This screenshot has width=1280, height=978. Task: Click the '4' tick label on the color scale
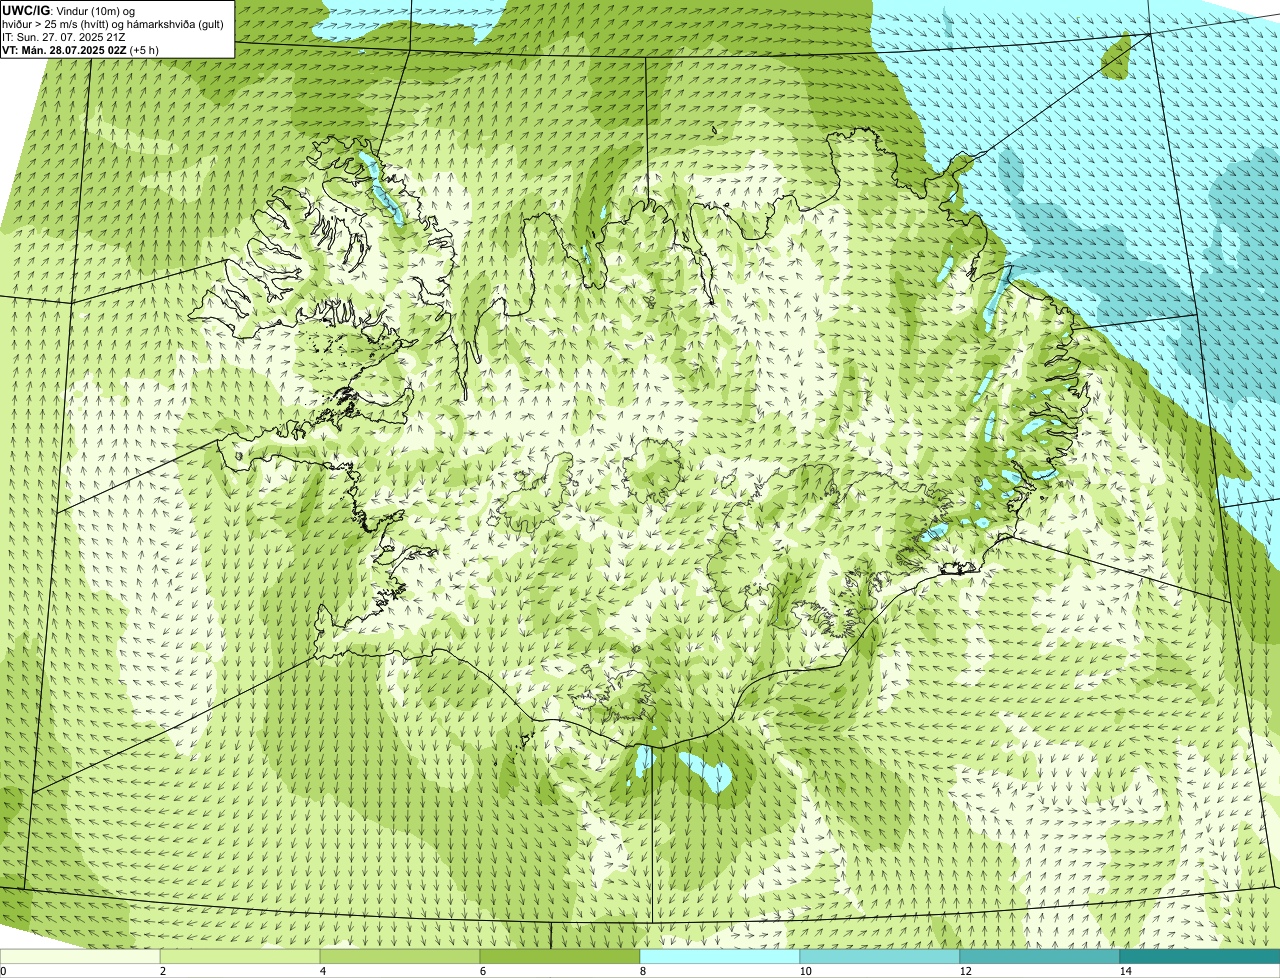pyautogui.click(x=322, y=971)
